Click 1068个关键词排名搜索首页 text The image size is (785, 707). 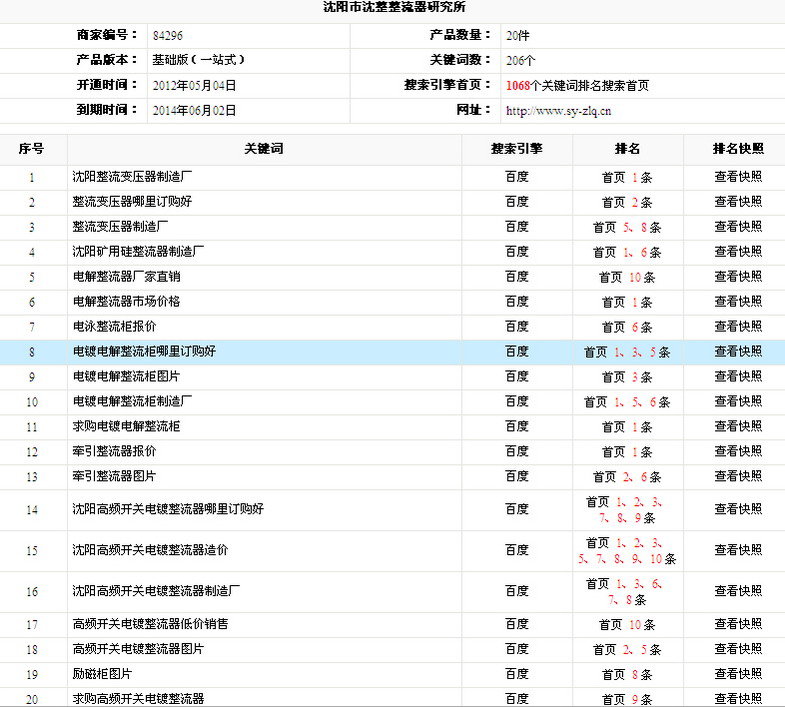577,86
